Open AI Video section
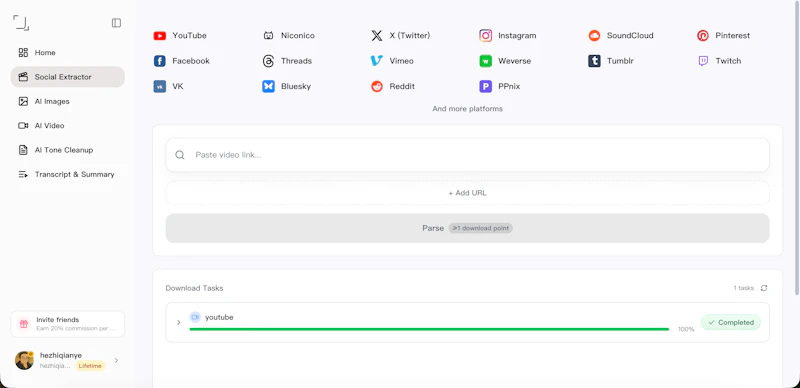The image size is (800, 388). (x=68, y=126)
